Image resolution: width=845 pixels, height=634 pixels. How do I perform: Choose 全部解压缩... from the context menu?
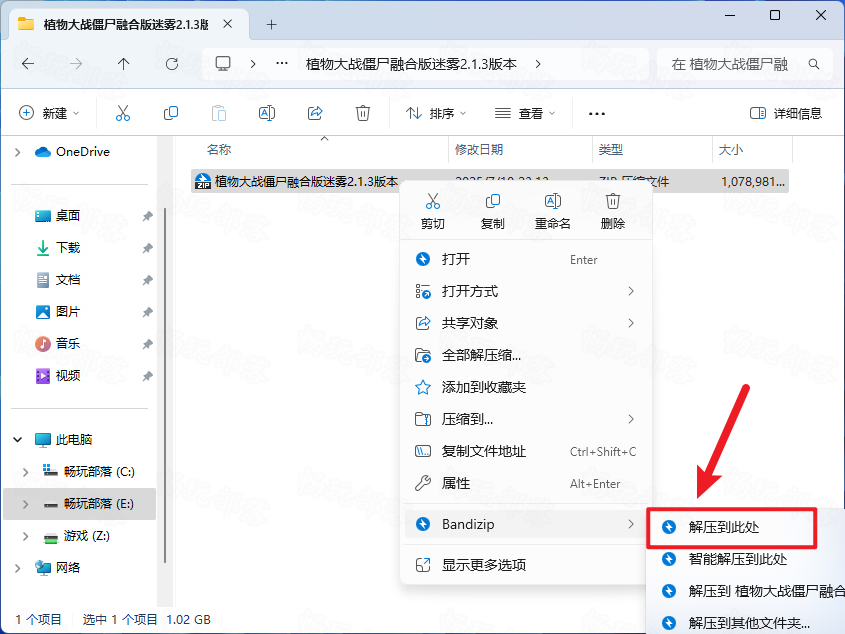[x=526, y=355]
